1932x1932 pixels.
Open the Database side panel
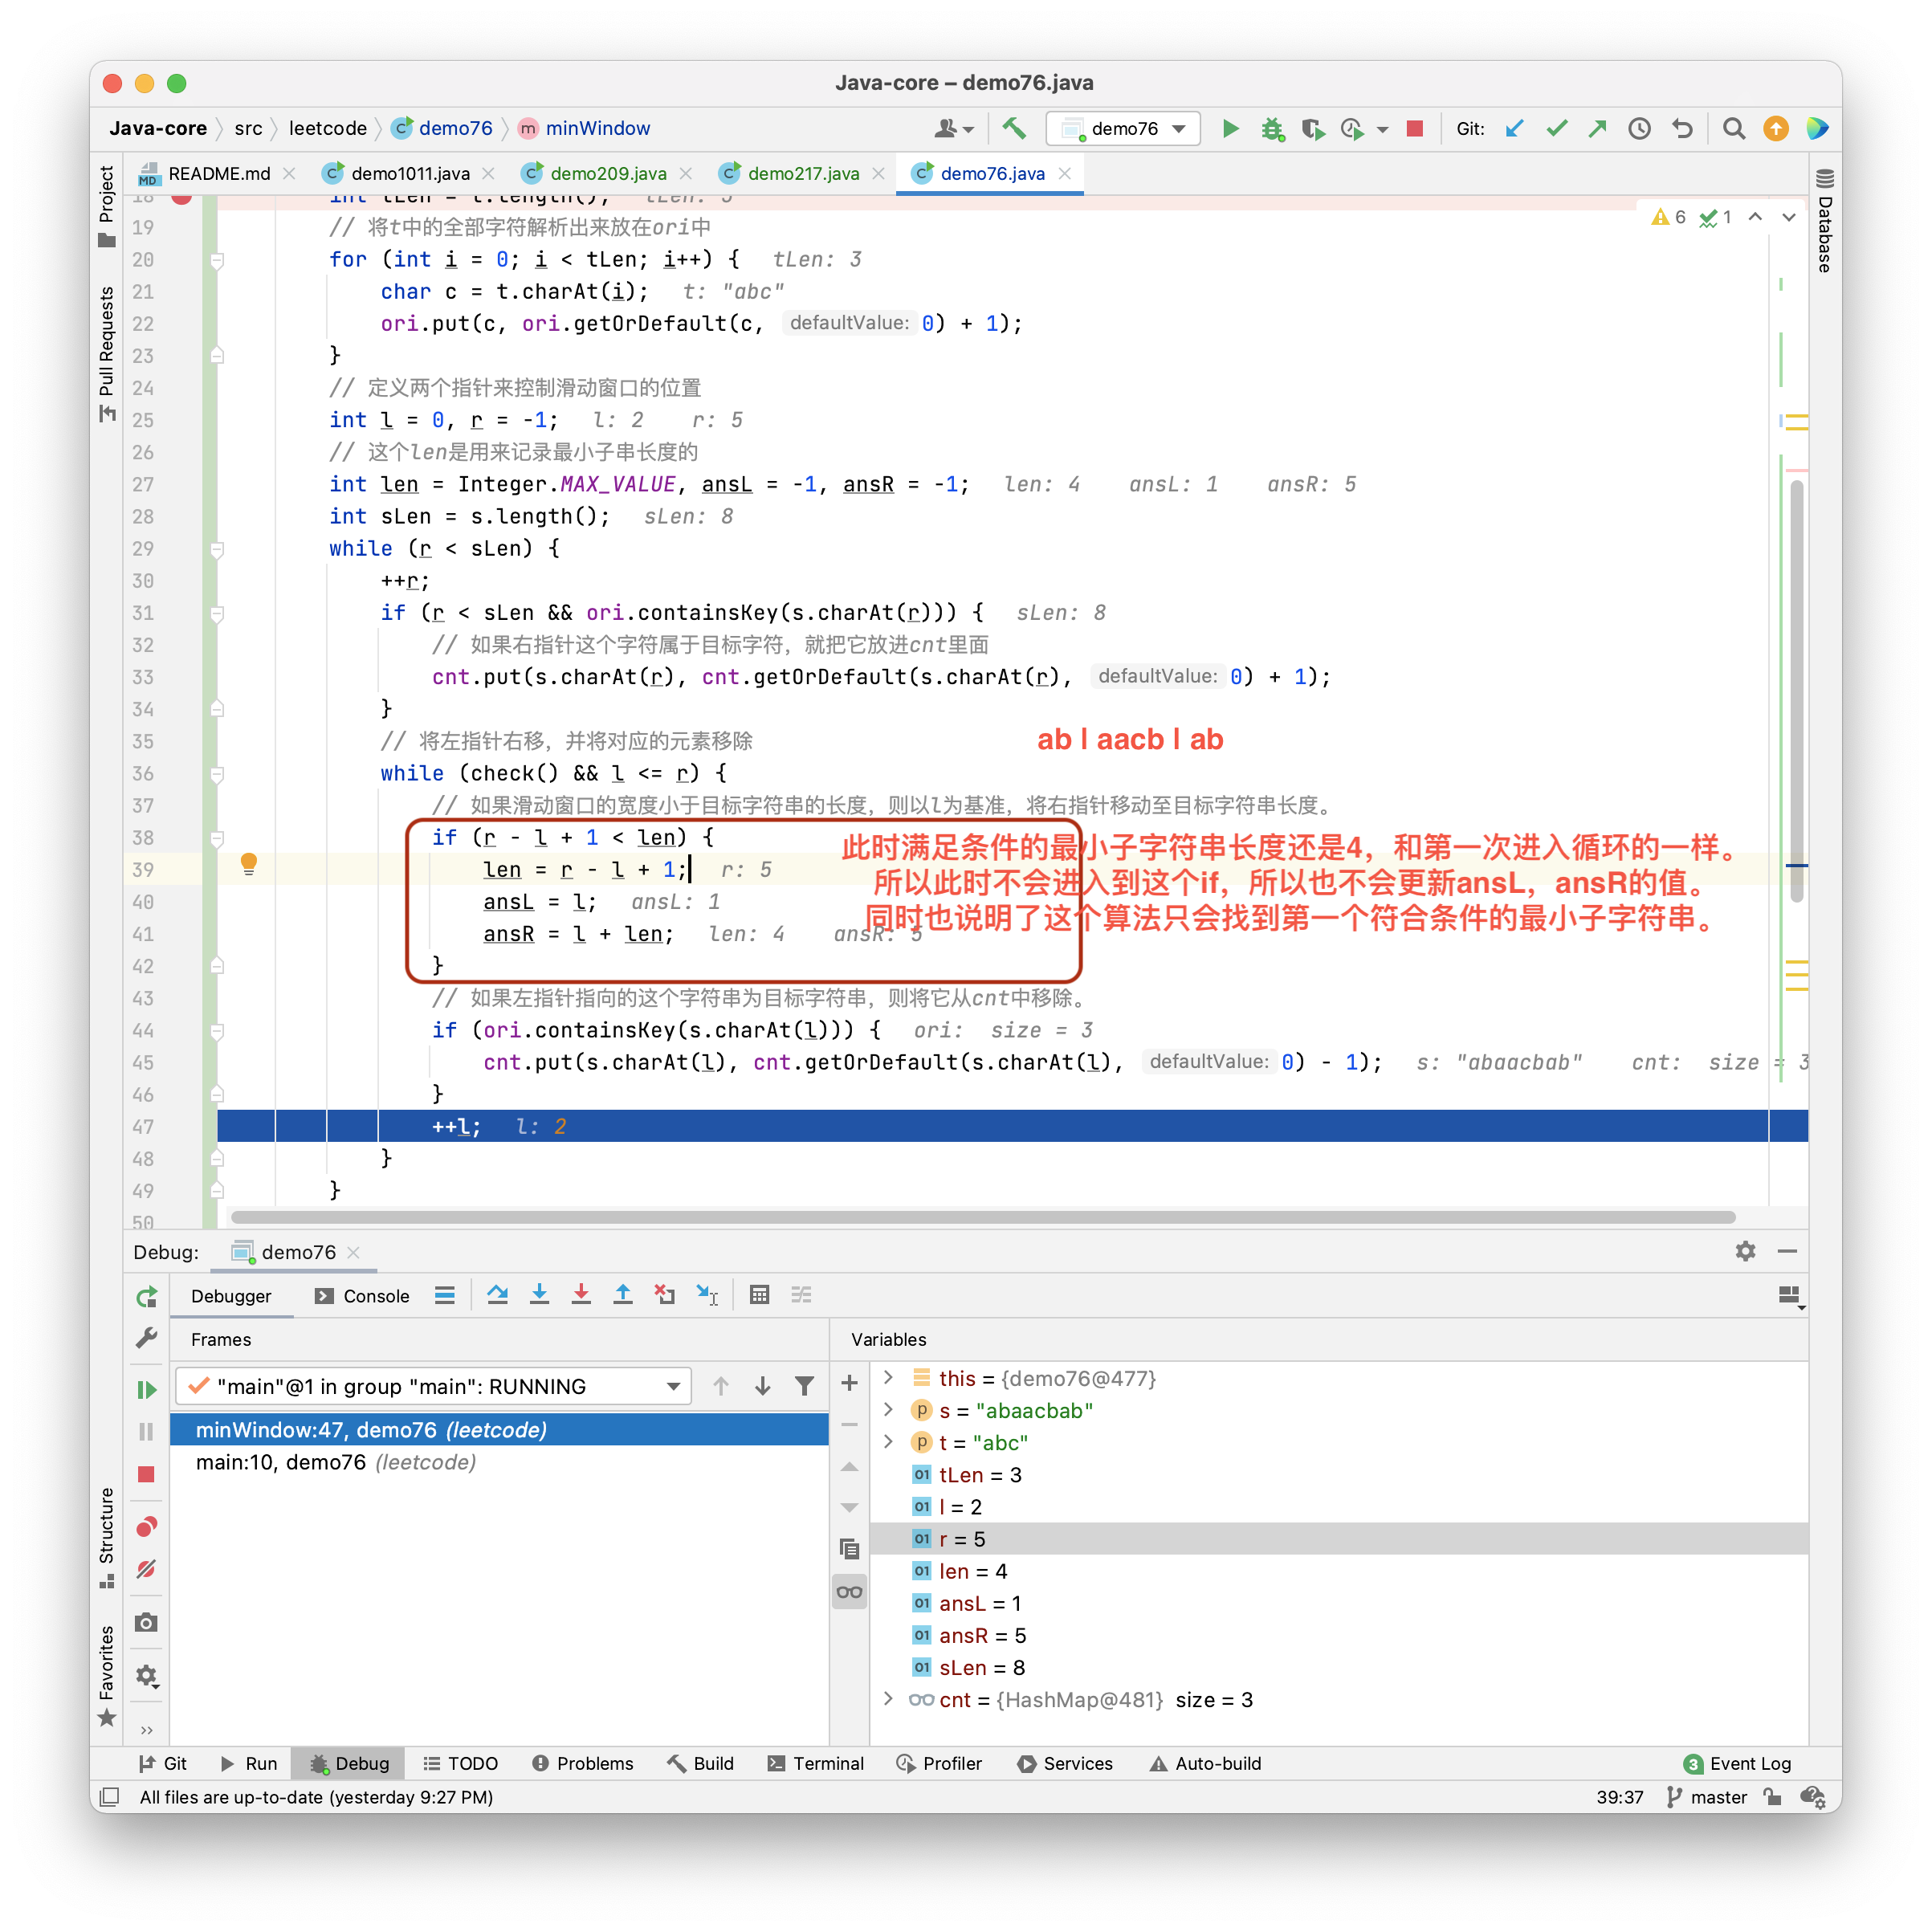(x=1824, y=221)
